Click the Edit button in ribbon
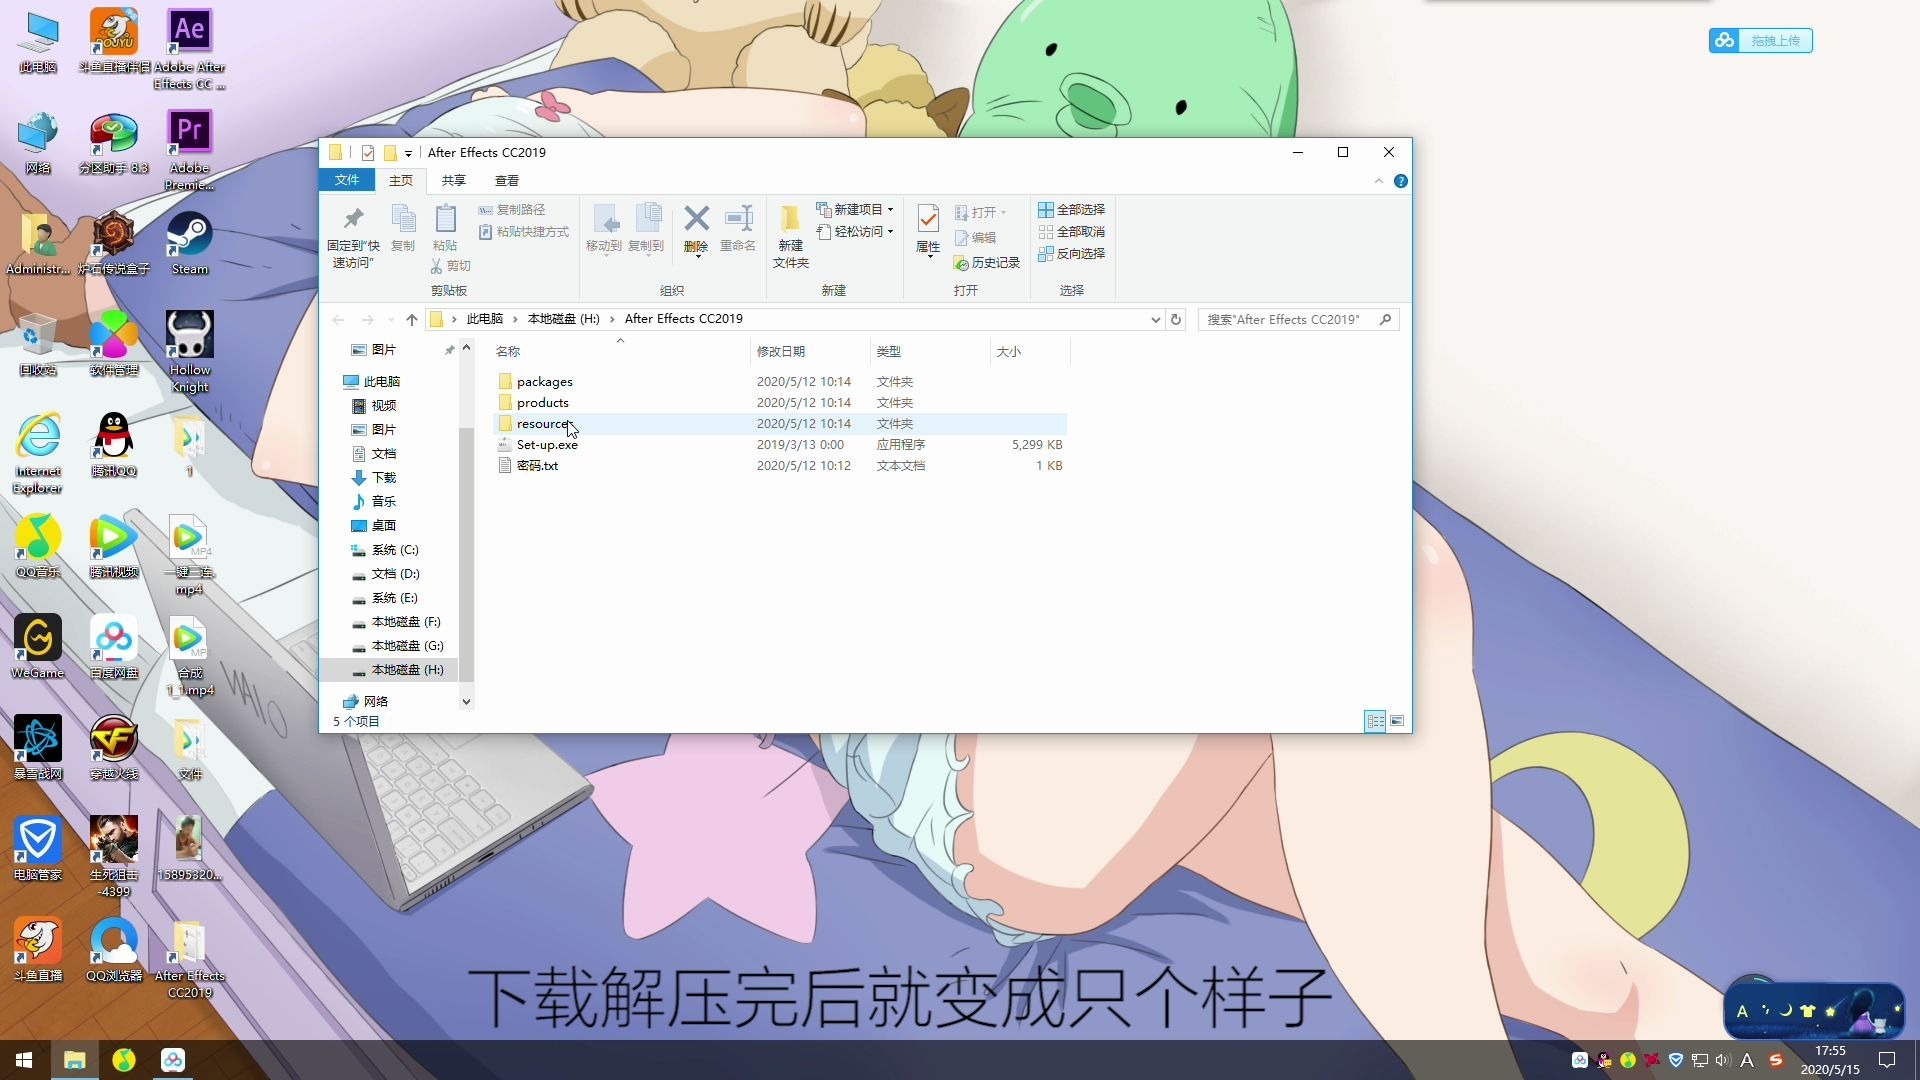The width and height of the screenshot is (1920, 1080). tap(975, 239)
